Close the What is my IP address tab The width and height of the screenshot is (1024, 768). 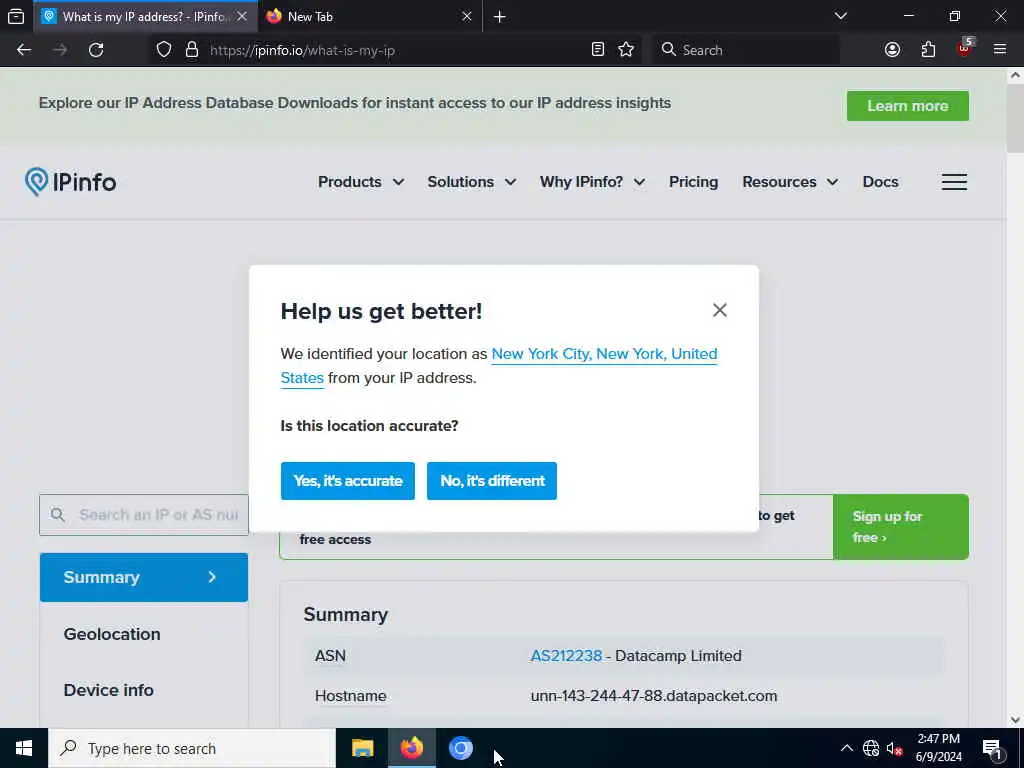coord(242,16)
